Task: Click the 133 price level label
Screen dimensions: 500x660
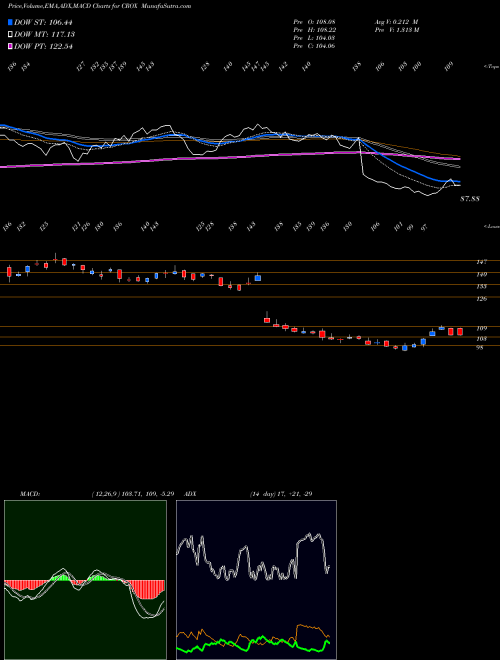Action: pos(481,287)
